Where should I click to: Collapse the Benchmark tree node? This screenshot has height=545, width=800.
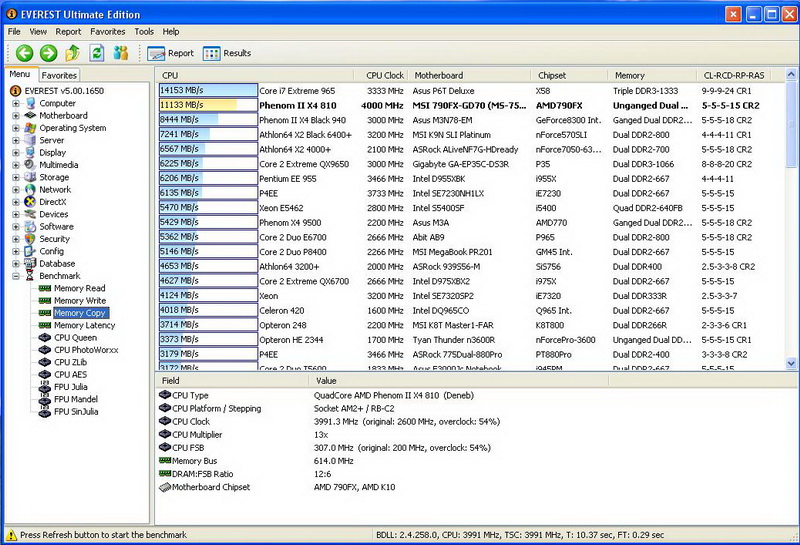point(16,276)
